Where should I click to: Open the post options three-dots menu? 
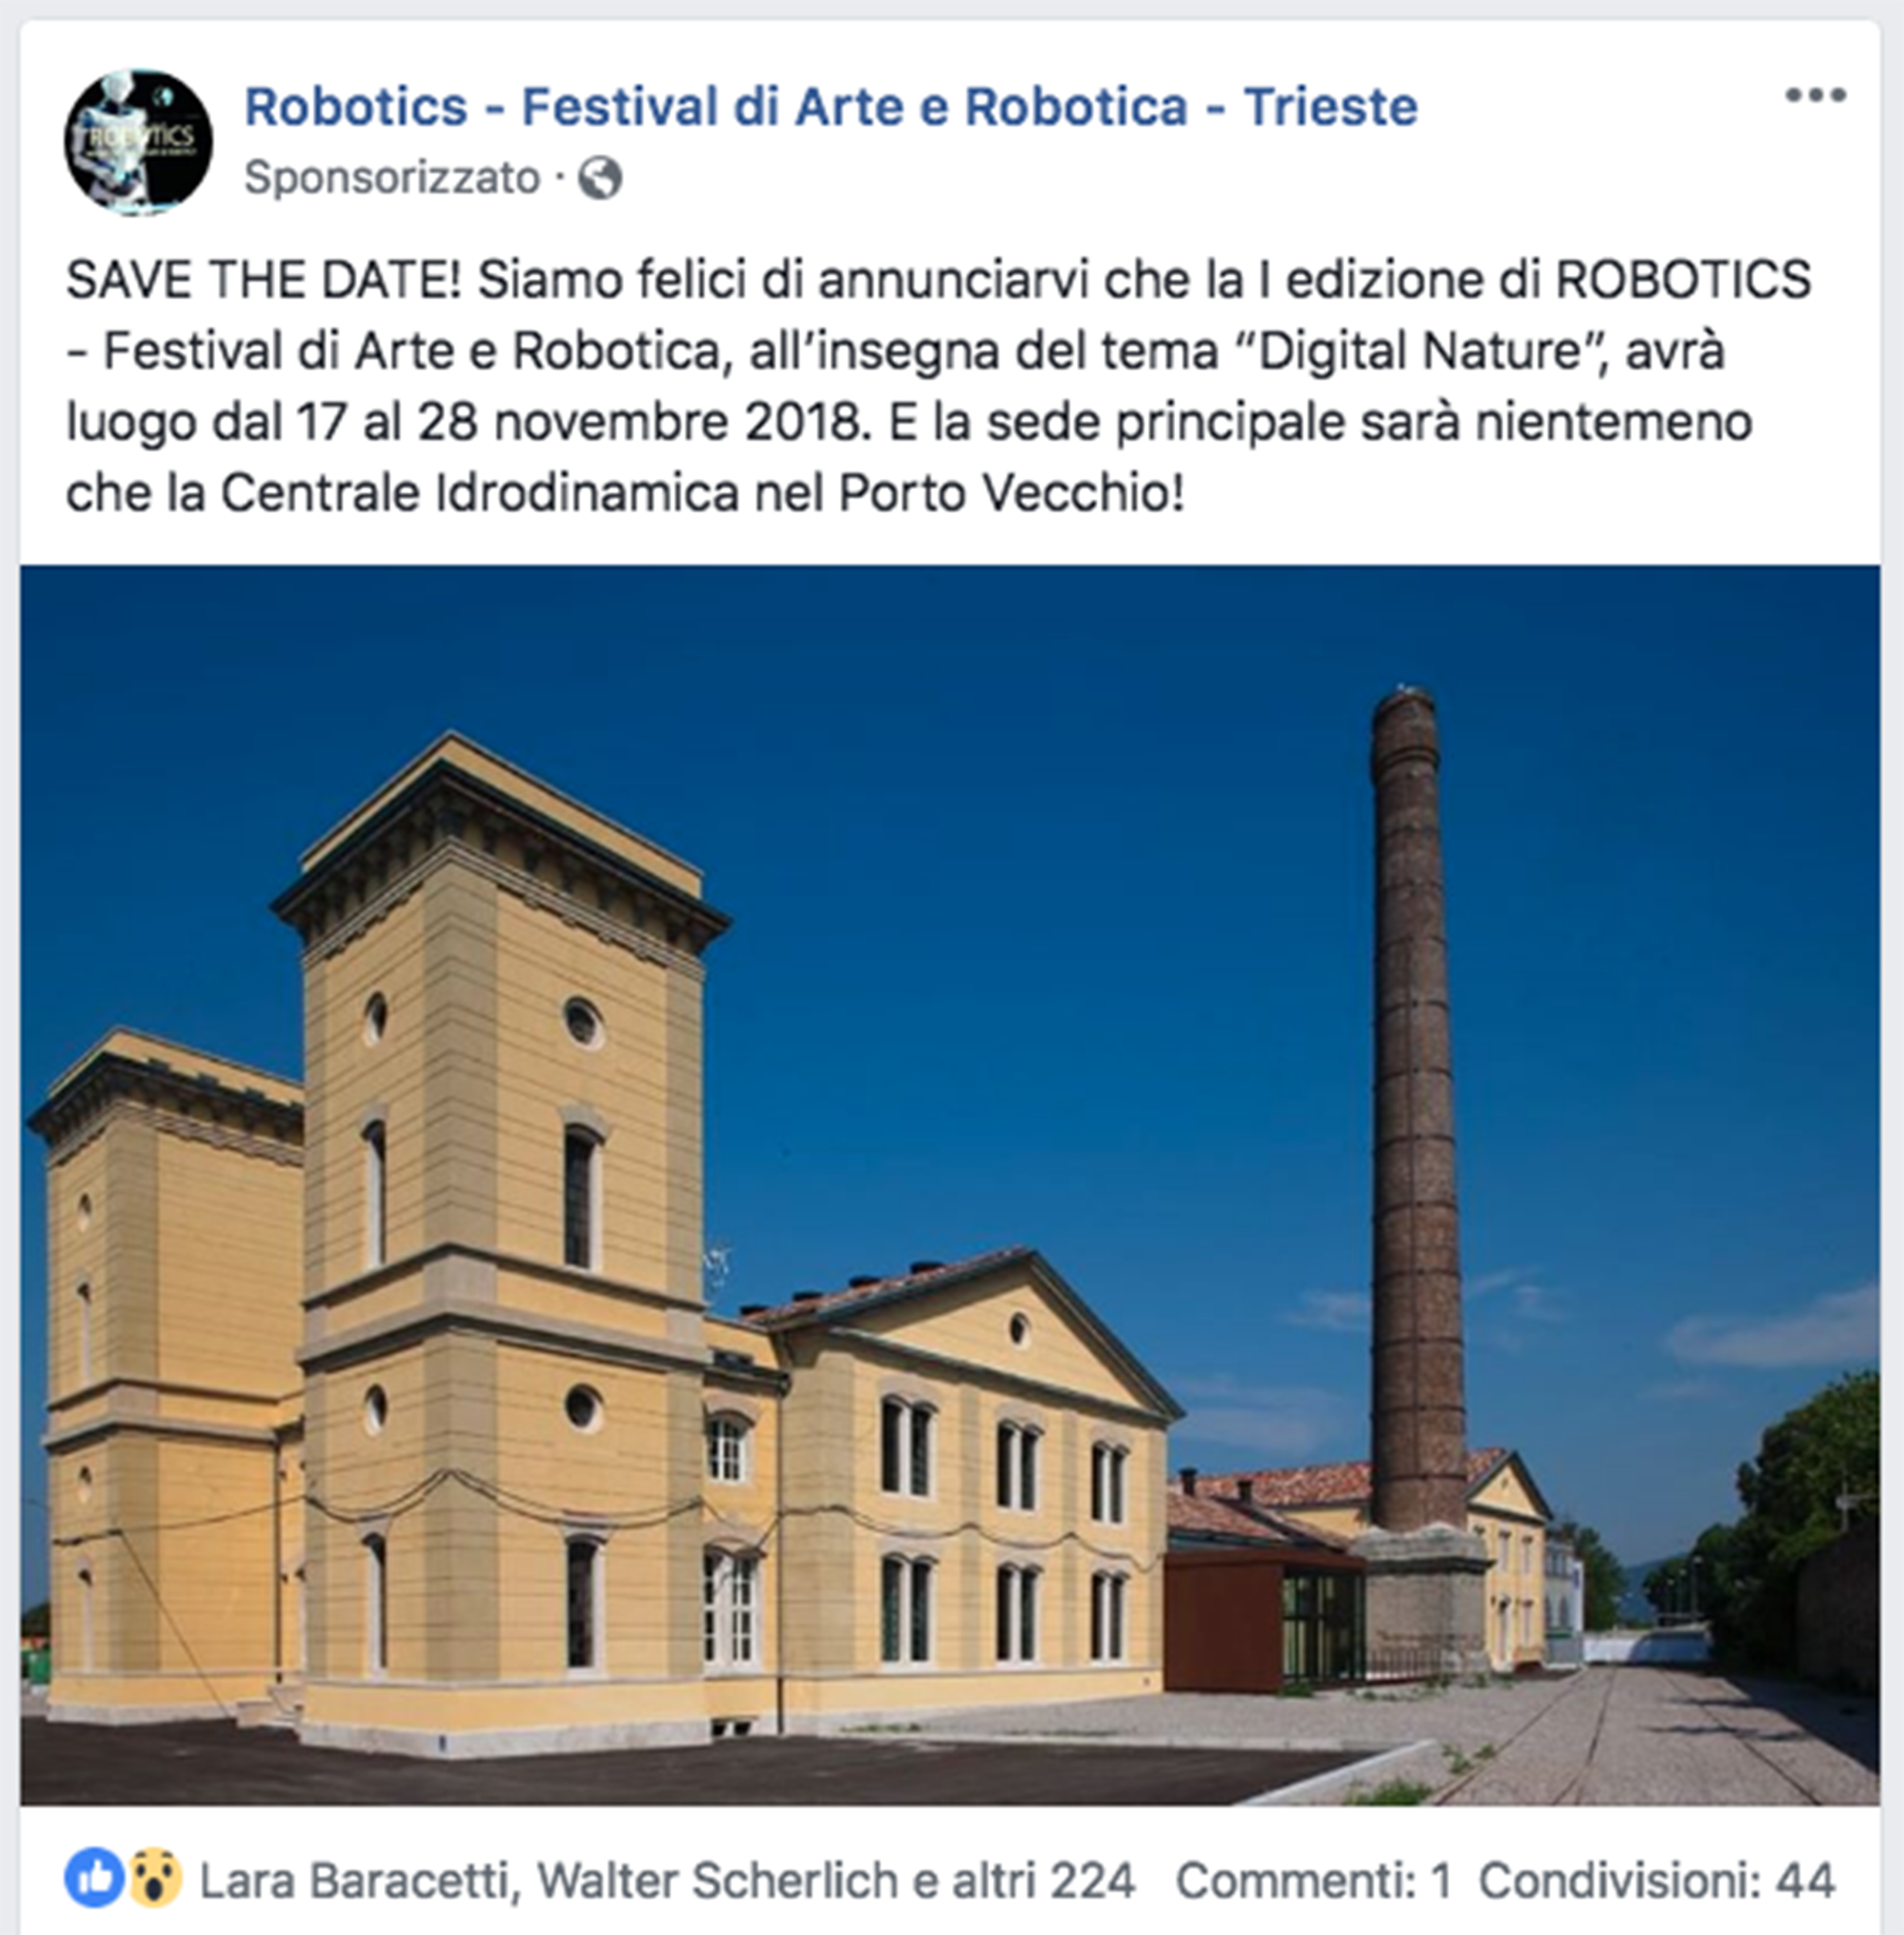(1815, 96)
